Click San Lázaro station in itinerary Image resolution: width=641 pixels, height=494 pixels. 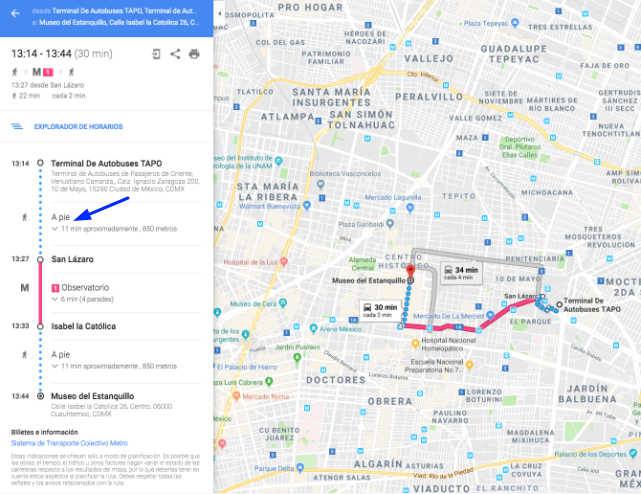click(72, 259)
